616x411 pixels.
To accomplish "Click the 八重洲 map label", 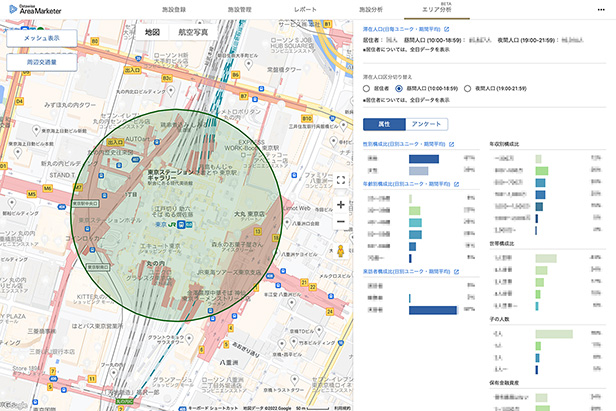I will (229, 362).
